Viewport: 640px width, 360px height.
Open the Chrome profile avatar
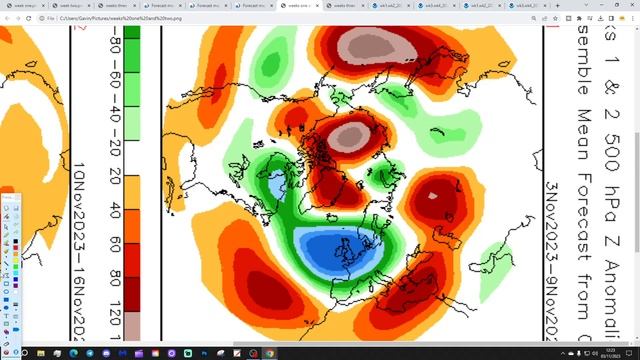point(622,18)
